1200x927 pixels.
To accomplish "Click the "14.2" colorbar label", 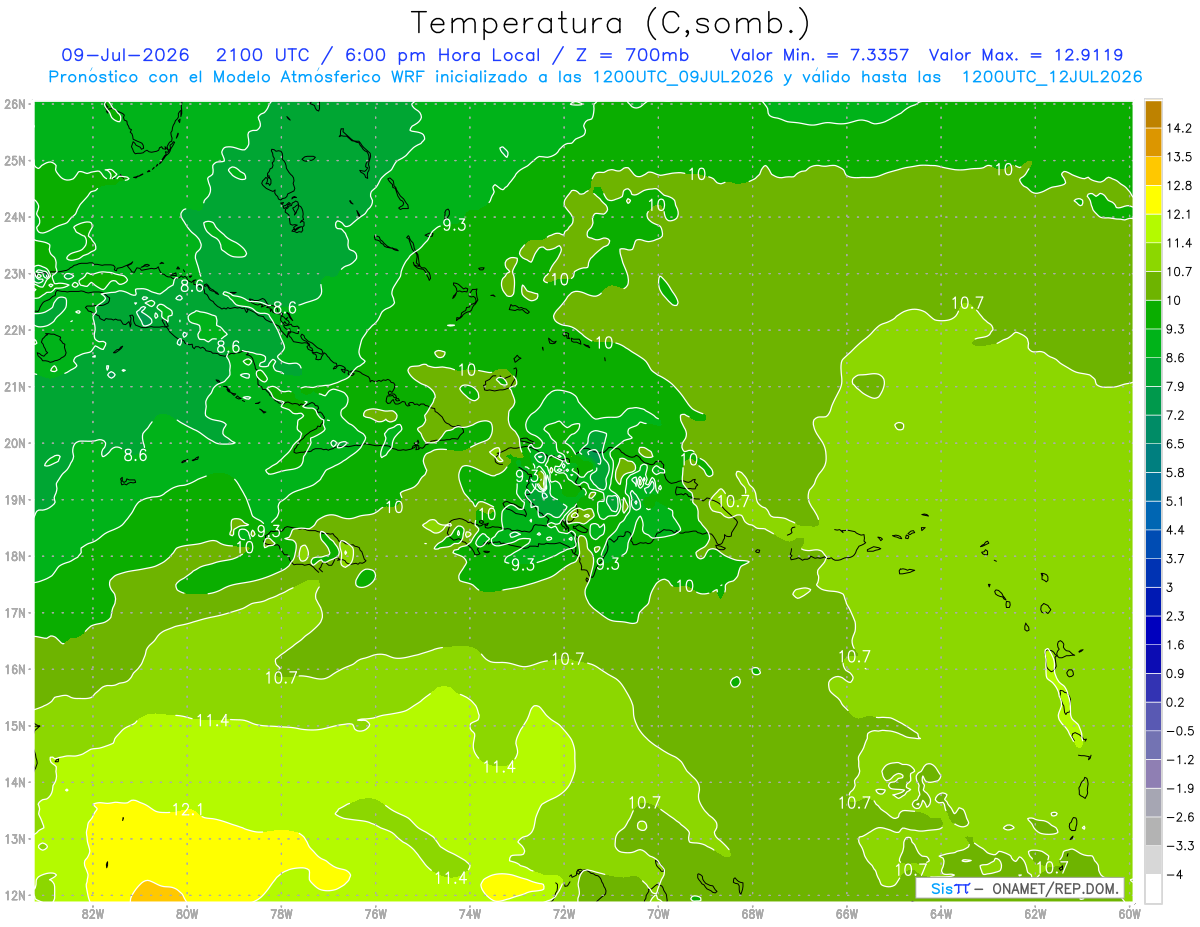I will point(1178,128).
